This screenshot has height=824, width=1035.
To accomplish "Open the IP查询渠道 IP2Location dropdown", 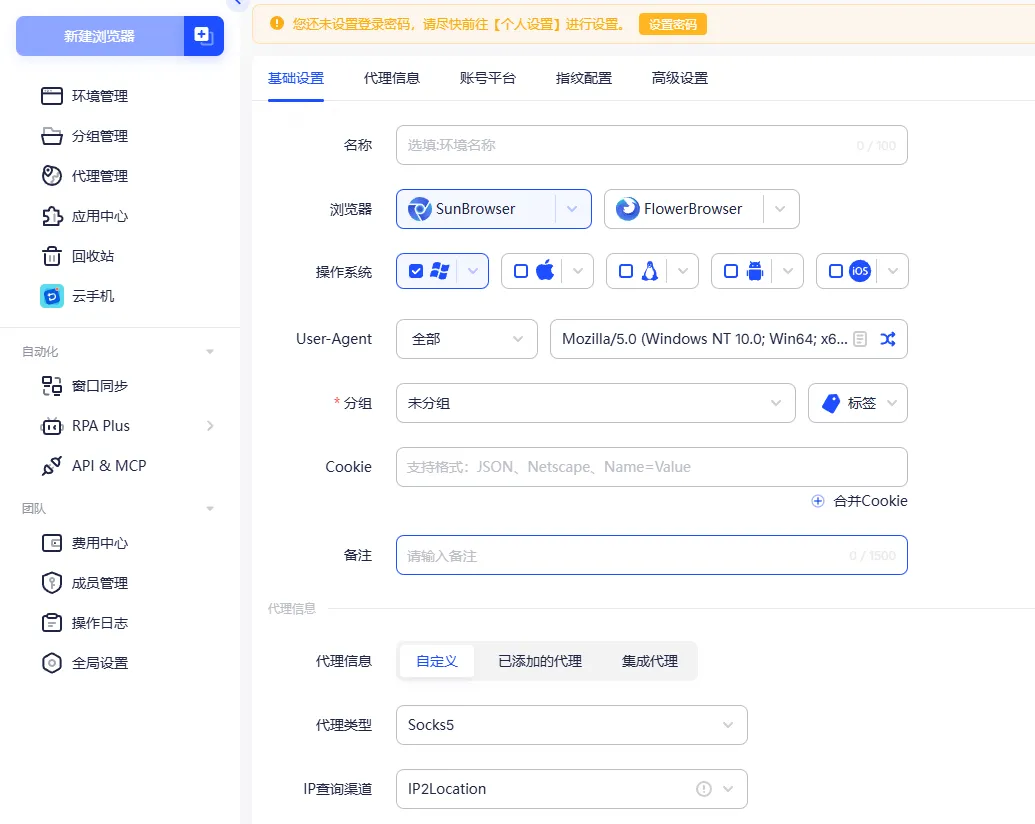I will 571,788.
